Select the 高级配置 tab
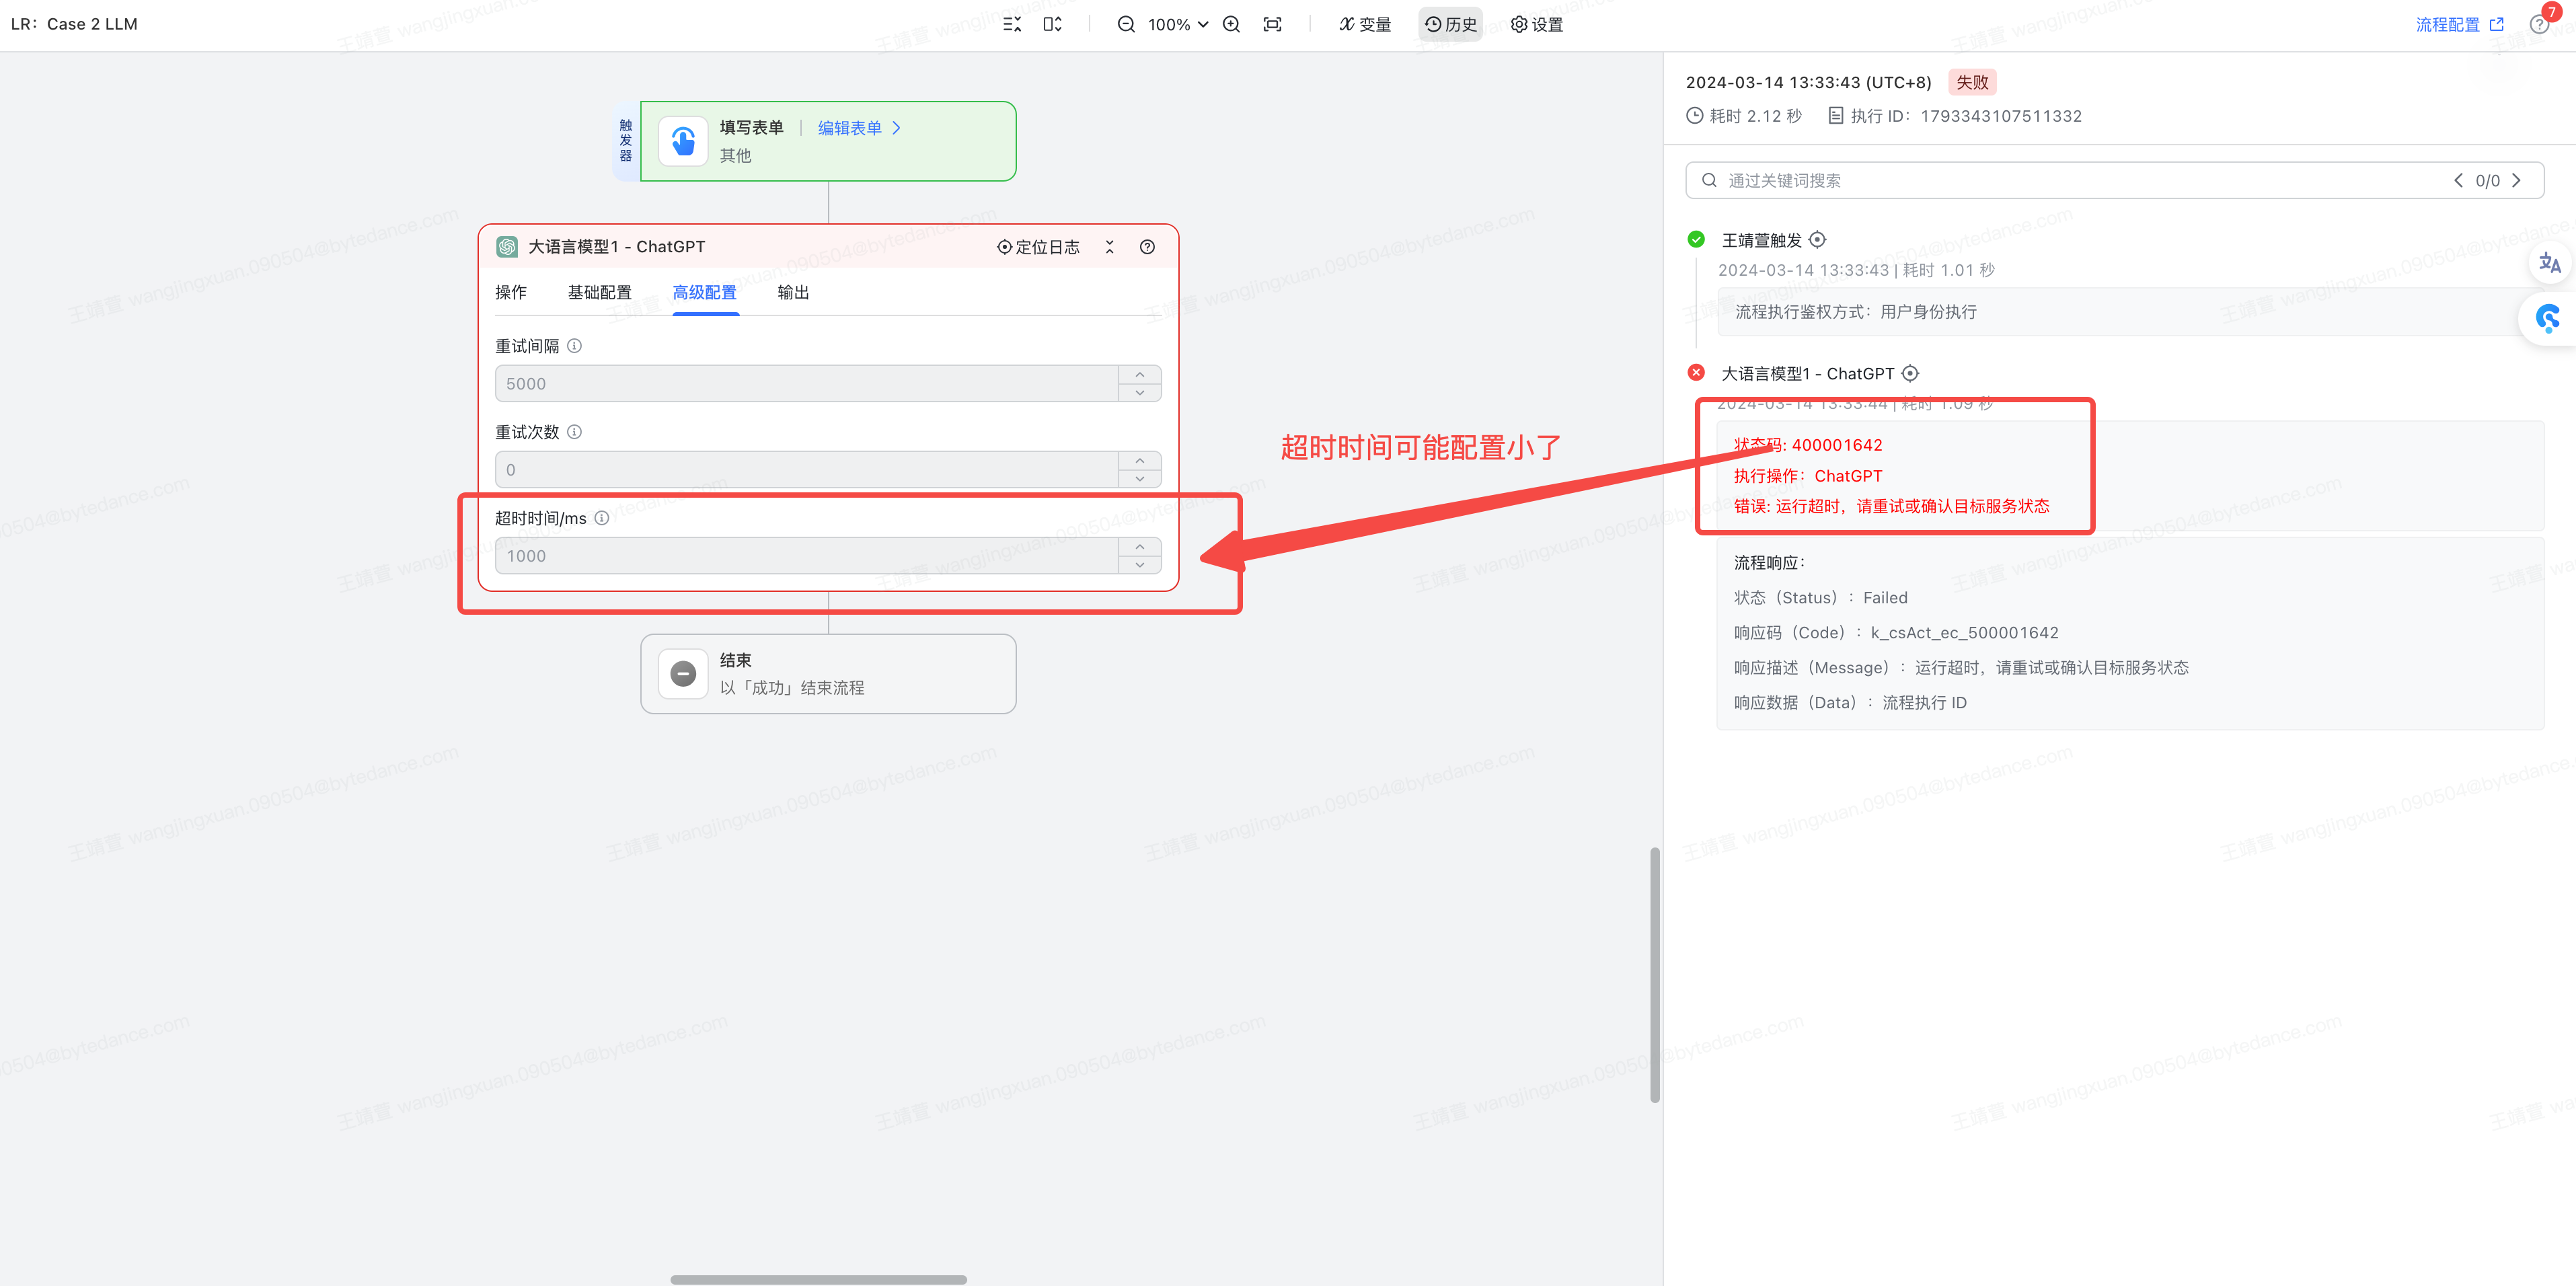The image size is (2576, 1286). coord(705,292)
